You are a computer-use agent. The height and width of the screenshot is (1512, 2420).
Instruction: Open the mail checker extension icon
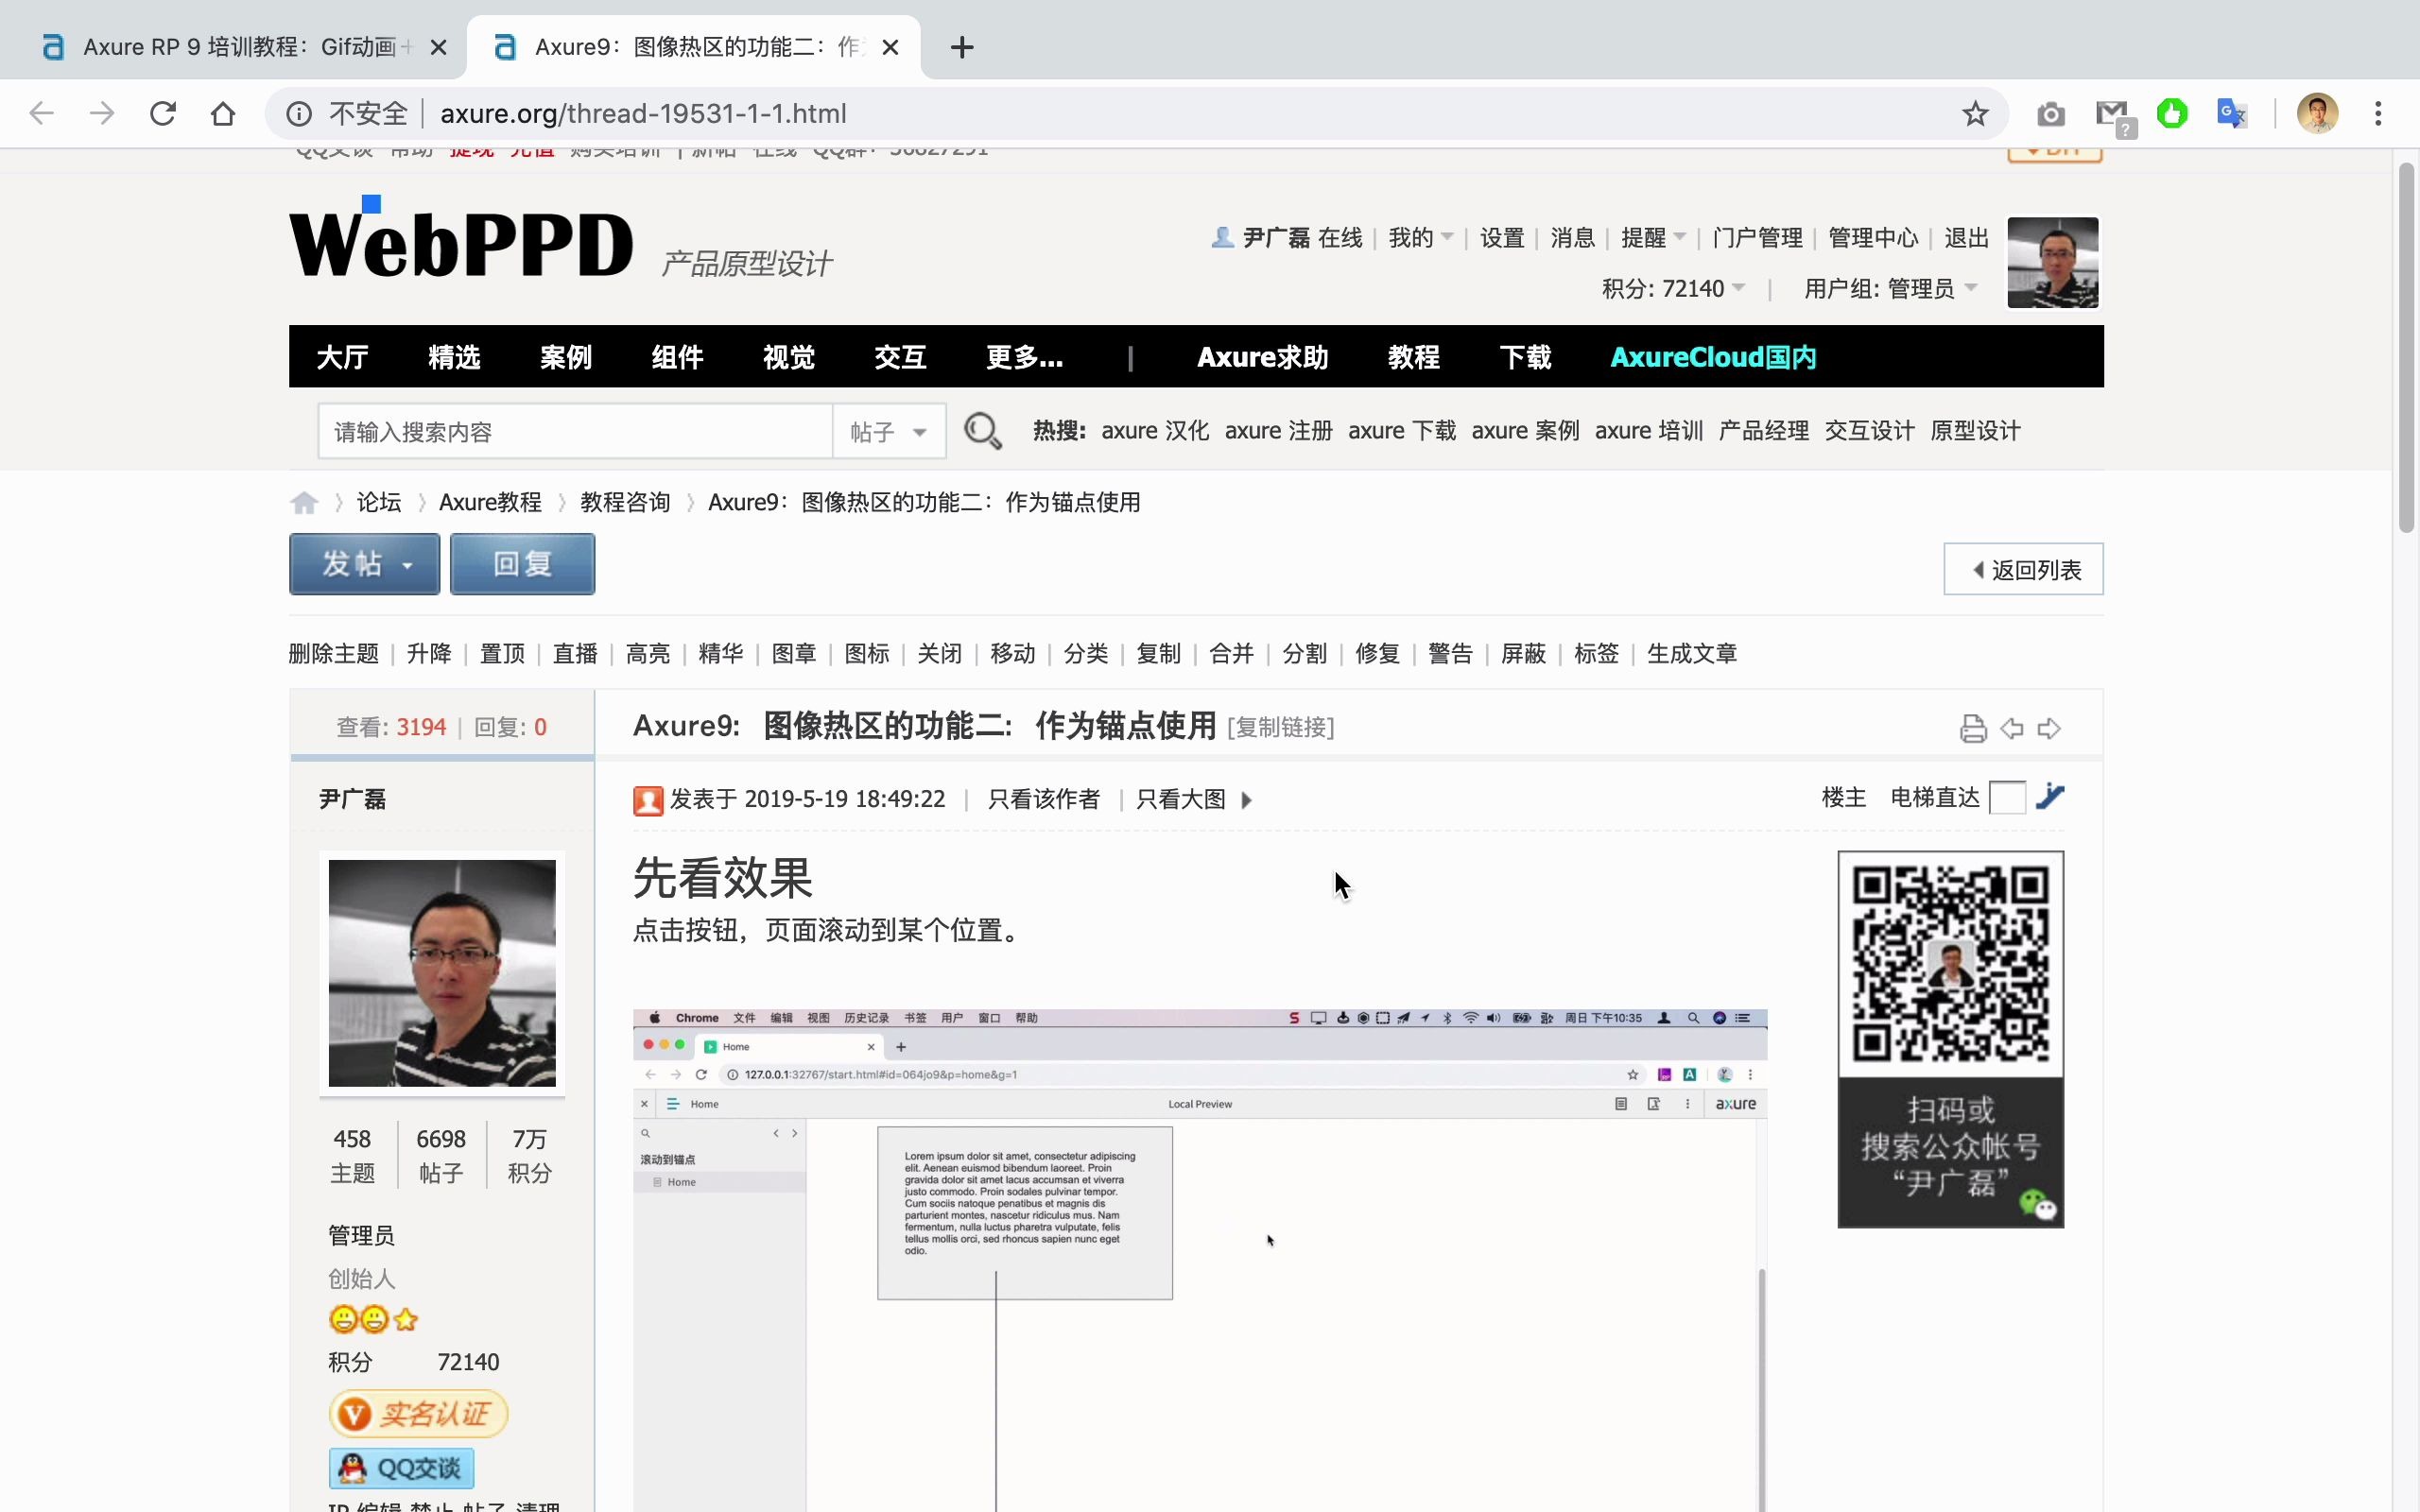point(2114,116)
